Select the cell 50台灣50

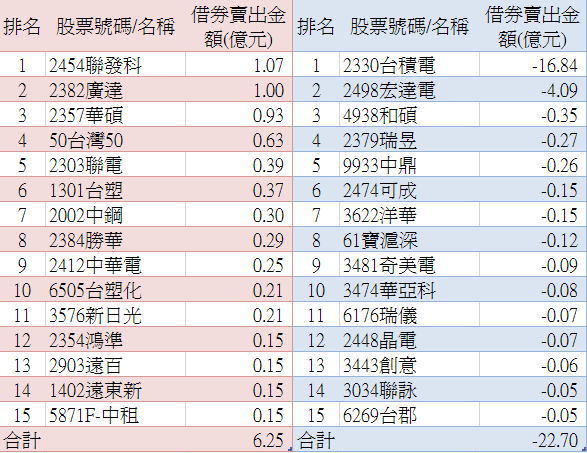(x=115, y=140)
